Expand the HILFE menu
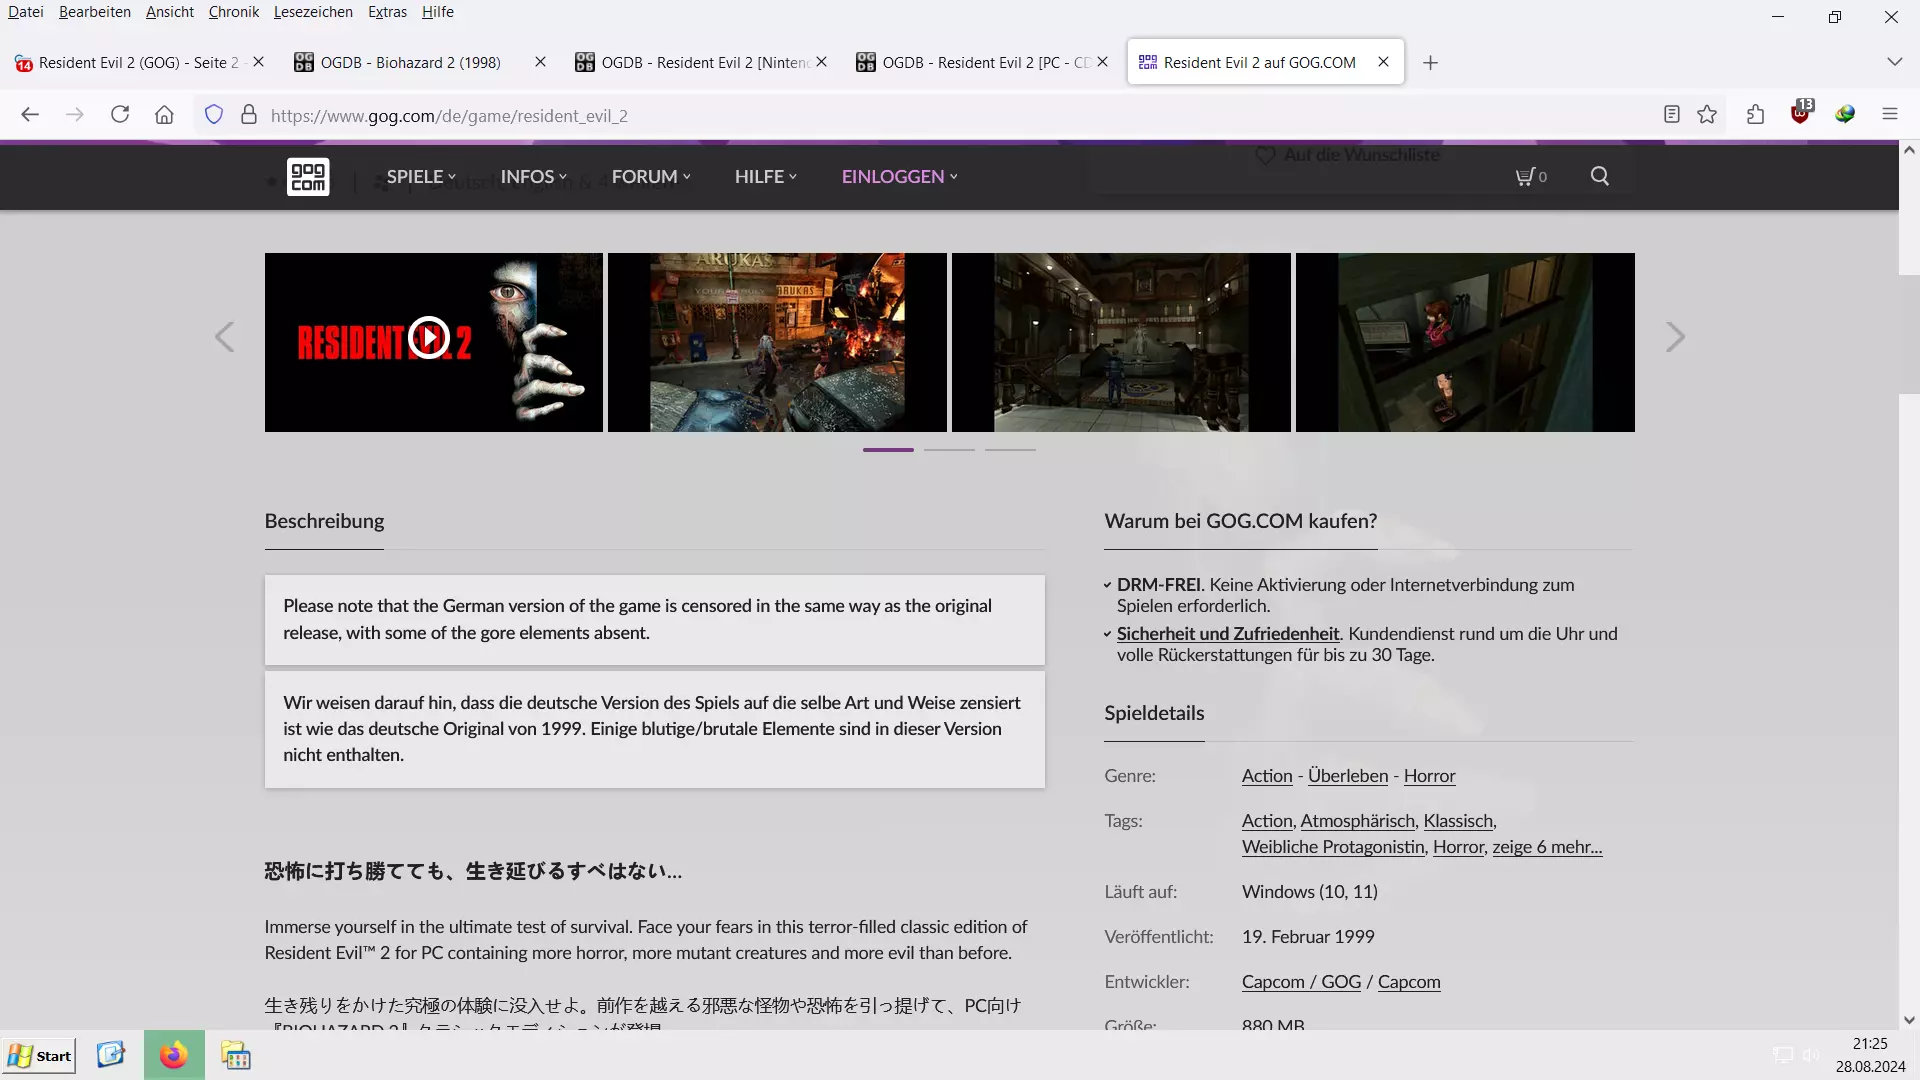This screenshot has width=1920, height=1080. point(766,177)
